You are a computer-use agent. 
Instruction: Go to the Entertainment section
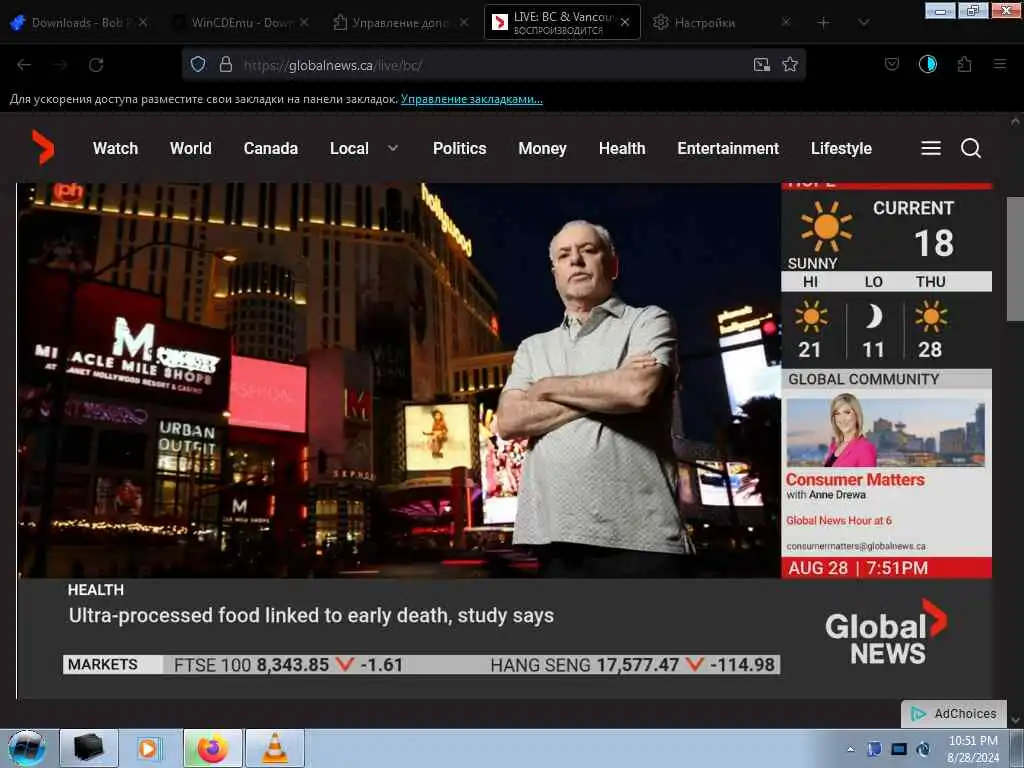(728, 148)
